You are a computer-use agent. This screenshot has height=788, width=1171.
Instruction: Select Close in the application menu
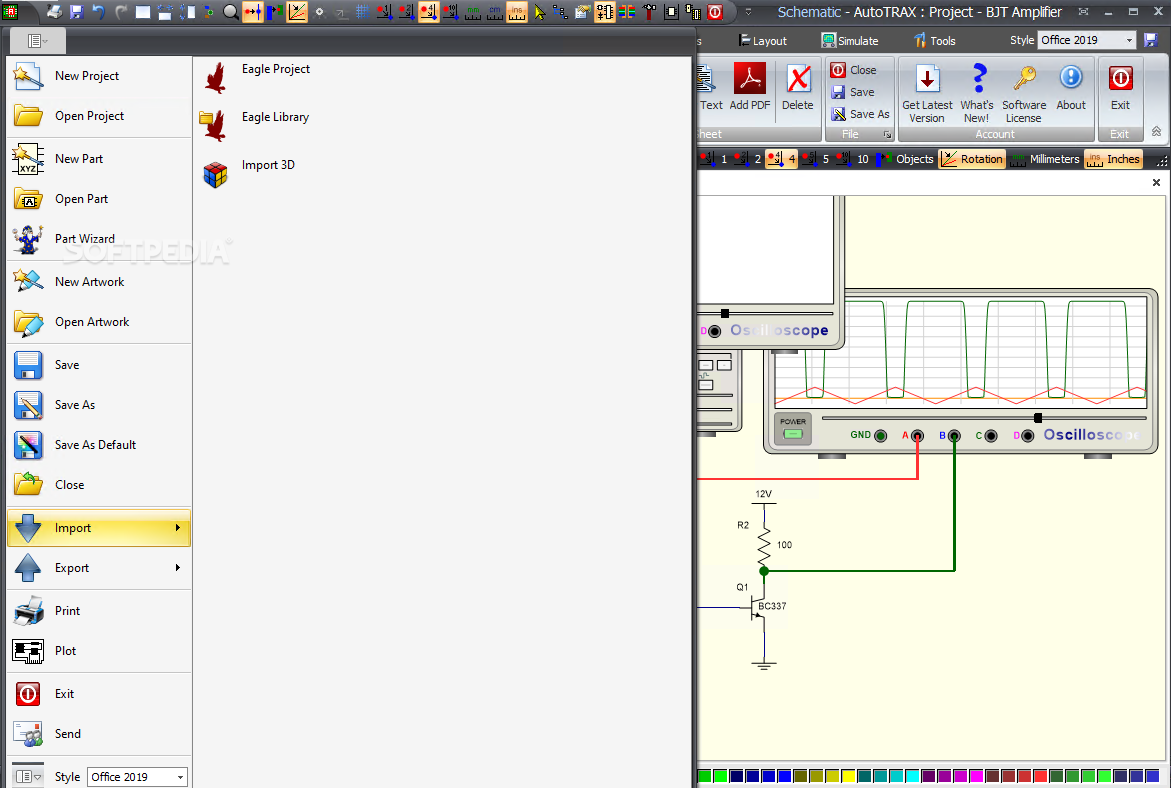coord(99,485)
